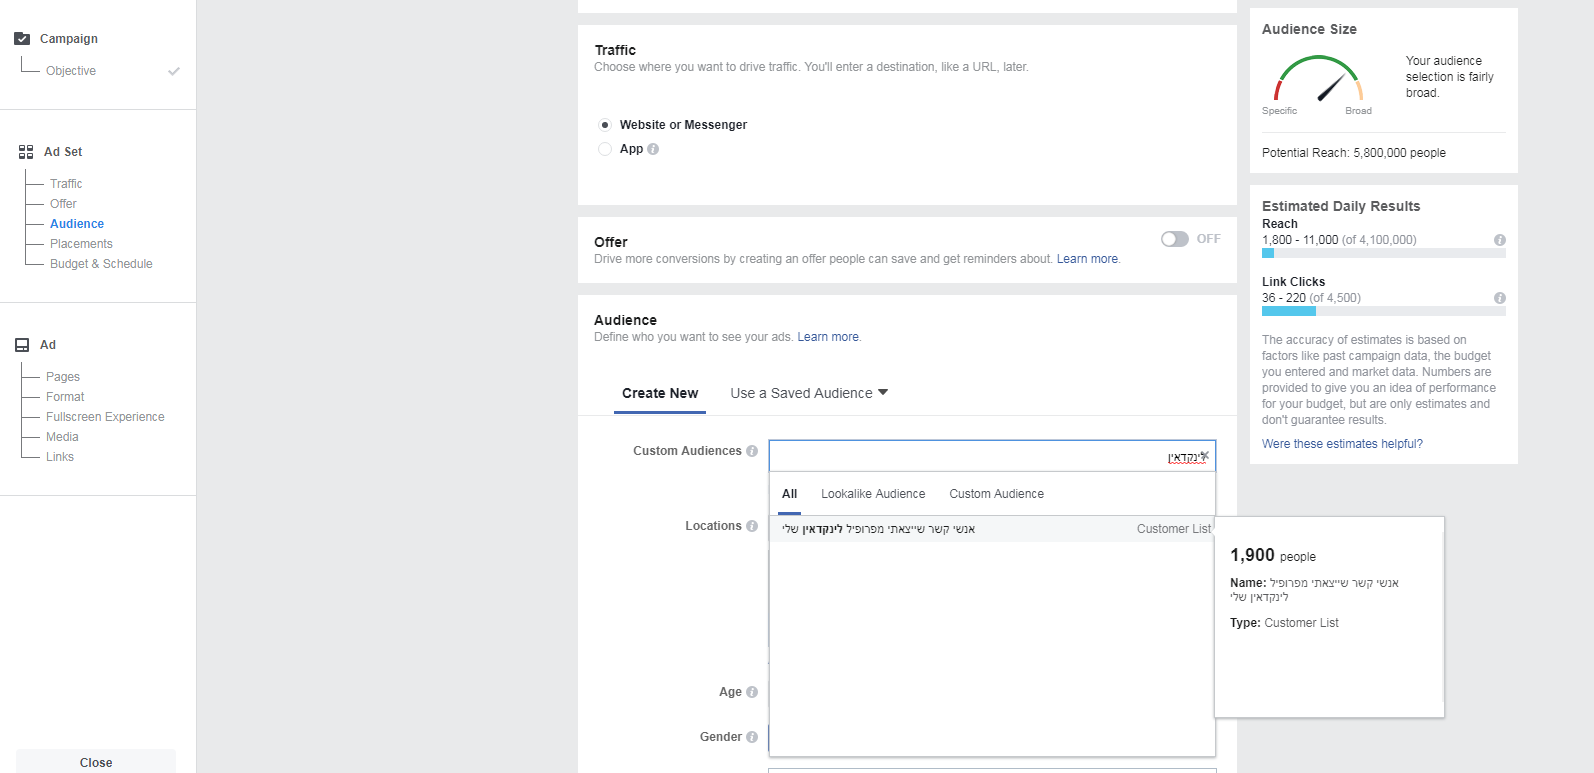This screenshot has width=1594, height=773.
Task: Click the Custom Audiences info icon
Action: tap(752, 451)
